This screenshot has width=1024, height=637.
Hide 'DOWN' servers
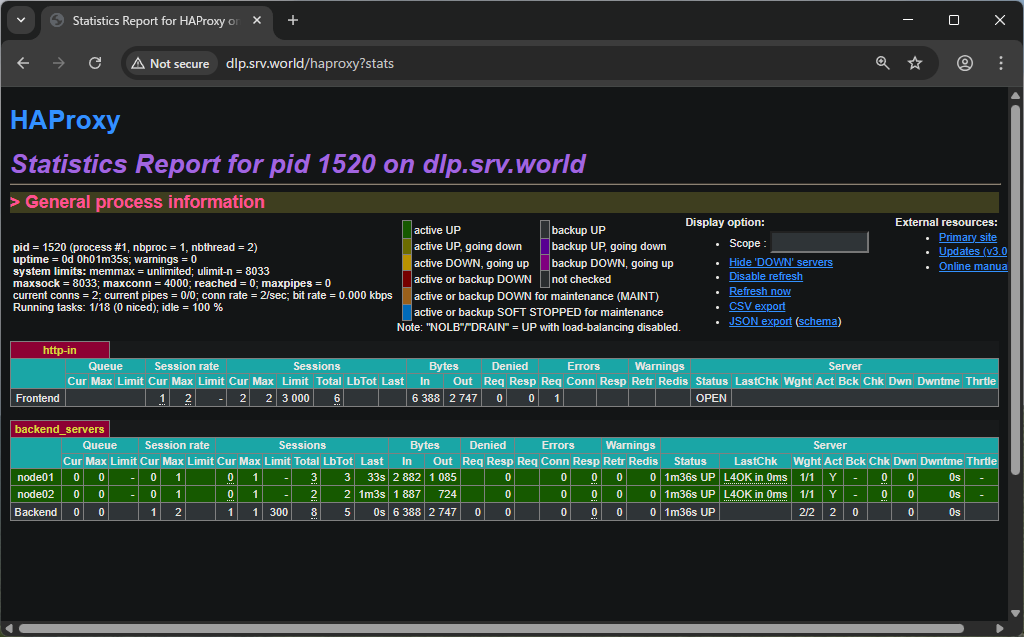coord(779,261)
